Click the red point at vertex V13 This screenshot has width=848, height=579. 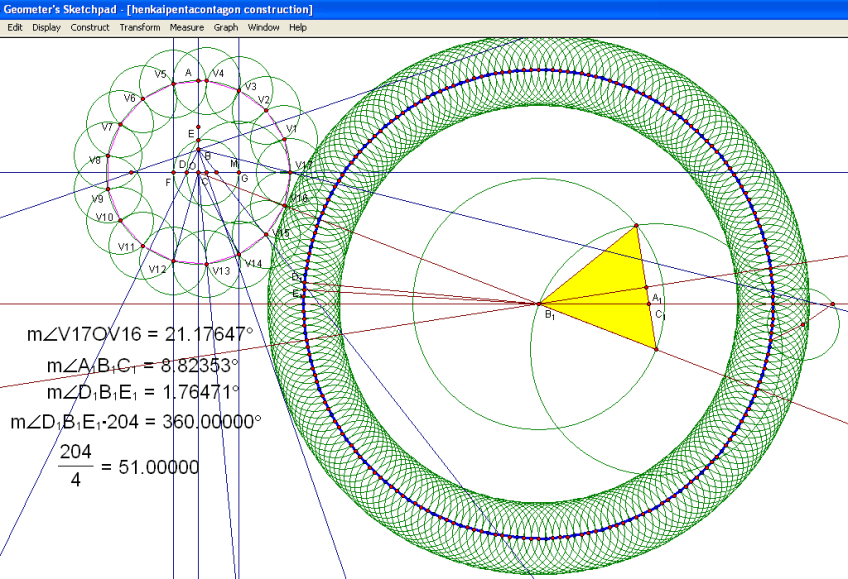[206, 264]
